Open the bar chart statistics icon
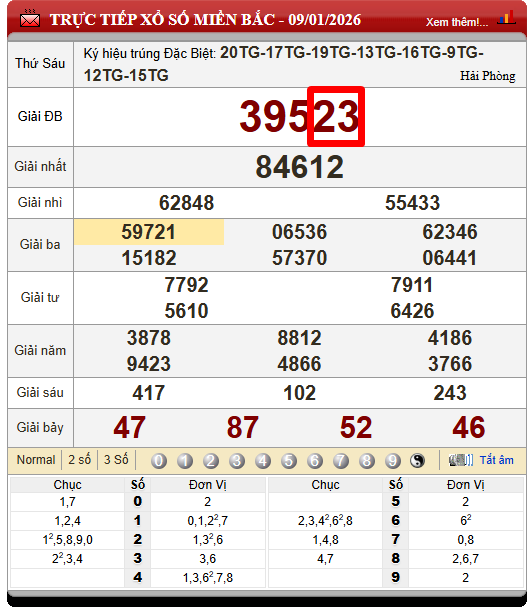532x607 pixels. click(506, 17)
